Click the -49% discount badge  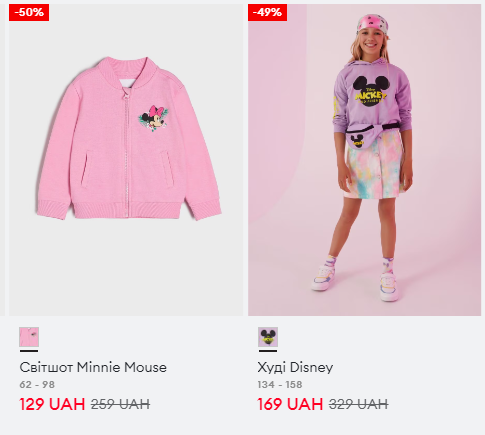pyautogui.click(x=267, y=13)
